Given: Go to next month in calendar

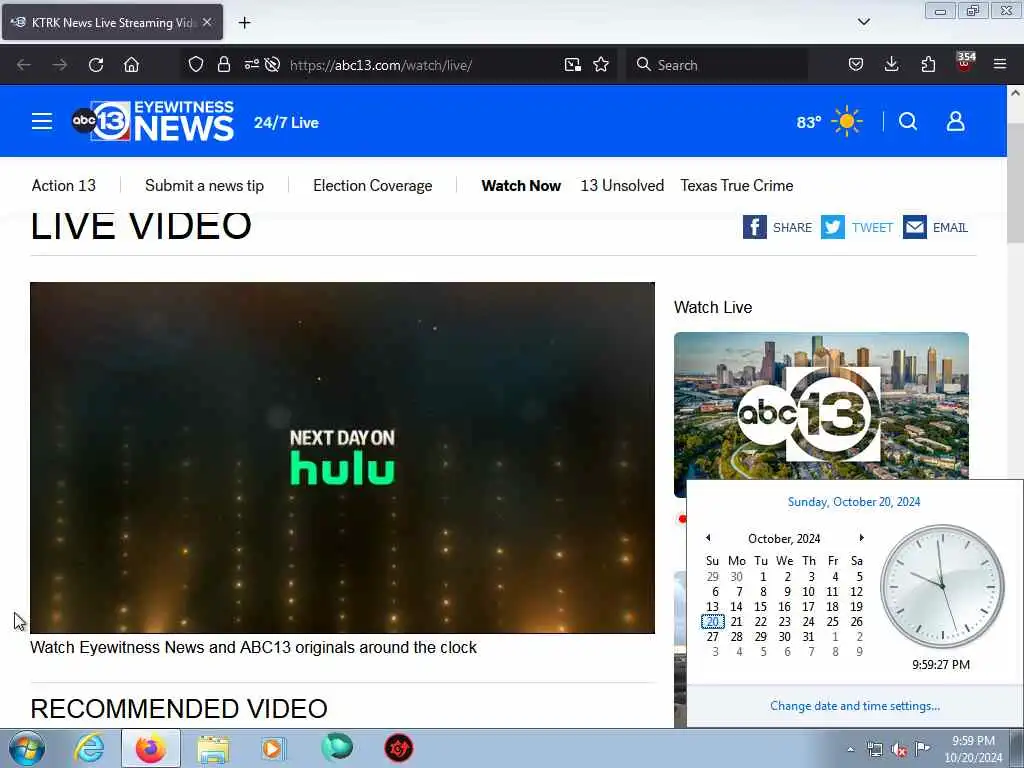Looking at the screenshot, I should point(861,537).
